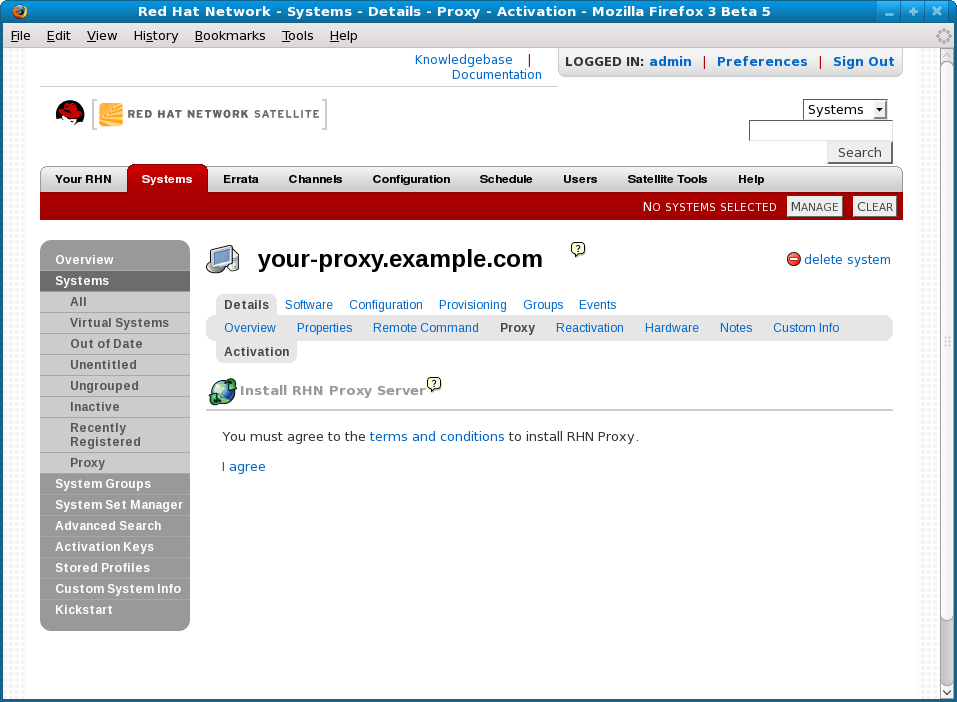Click the admin user link
957x702 pixels.
pyautogui.click(x=670, y=62)
